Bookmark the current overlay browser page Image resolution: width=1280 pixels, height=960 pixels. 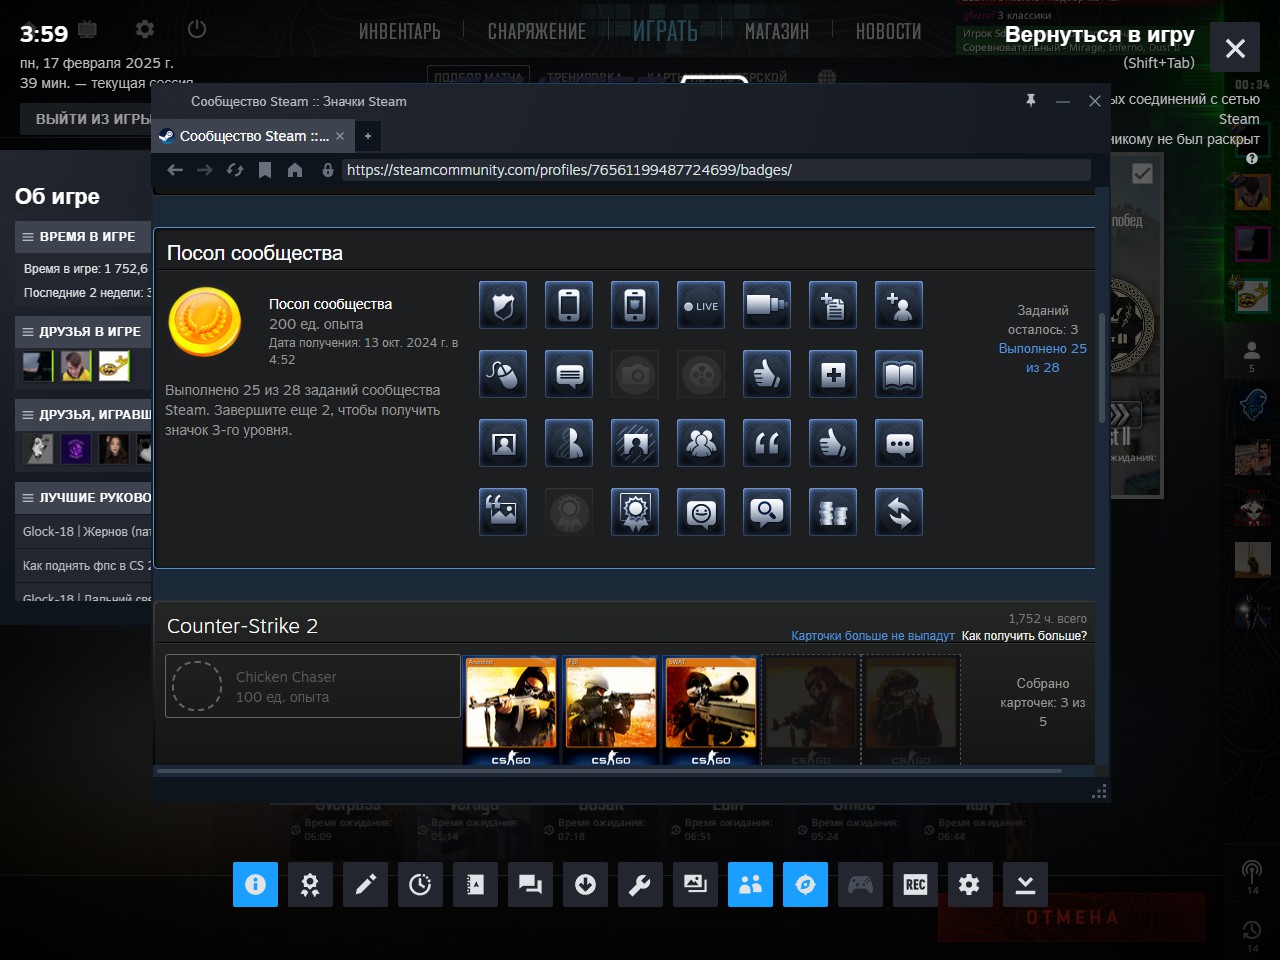pyautogui.click(x=265, y=170)
